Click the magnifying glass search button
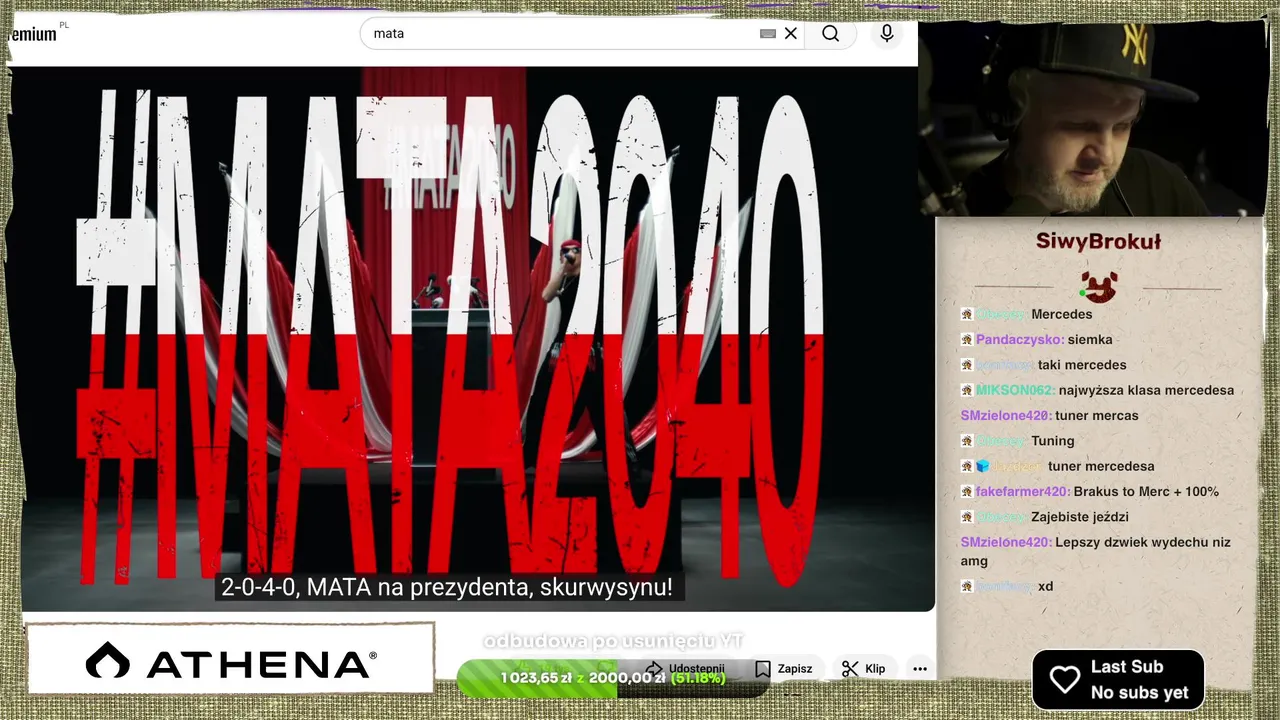This screenshot has height=720, width=1280. 831,33
